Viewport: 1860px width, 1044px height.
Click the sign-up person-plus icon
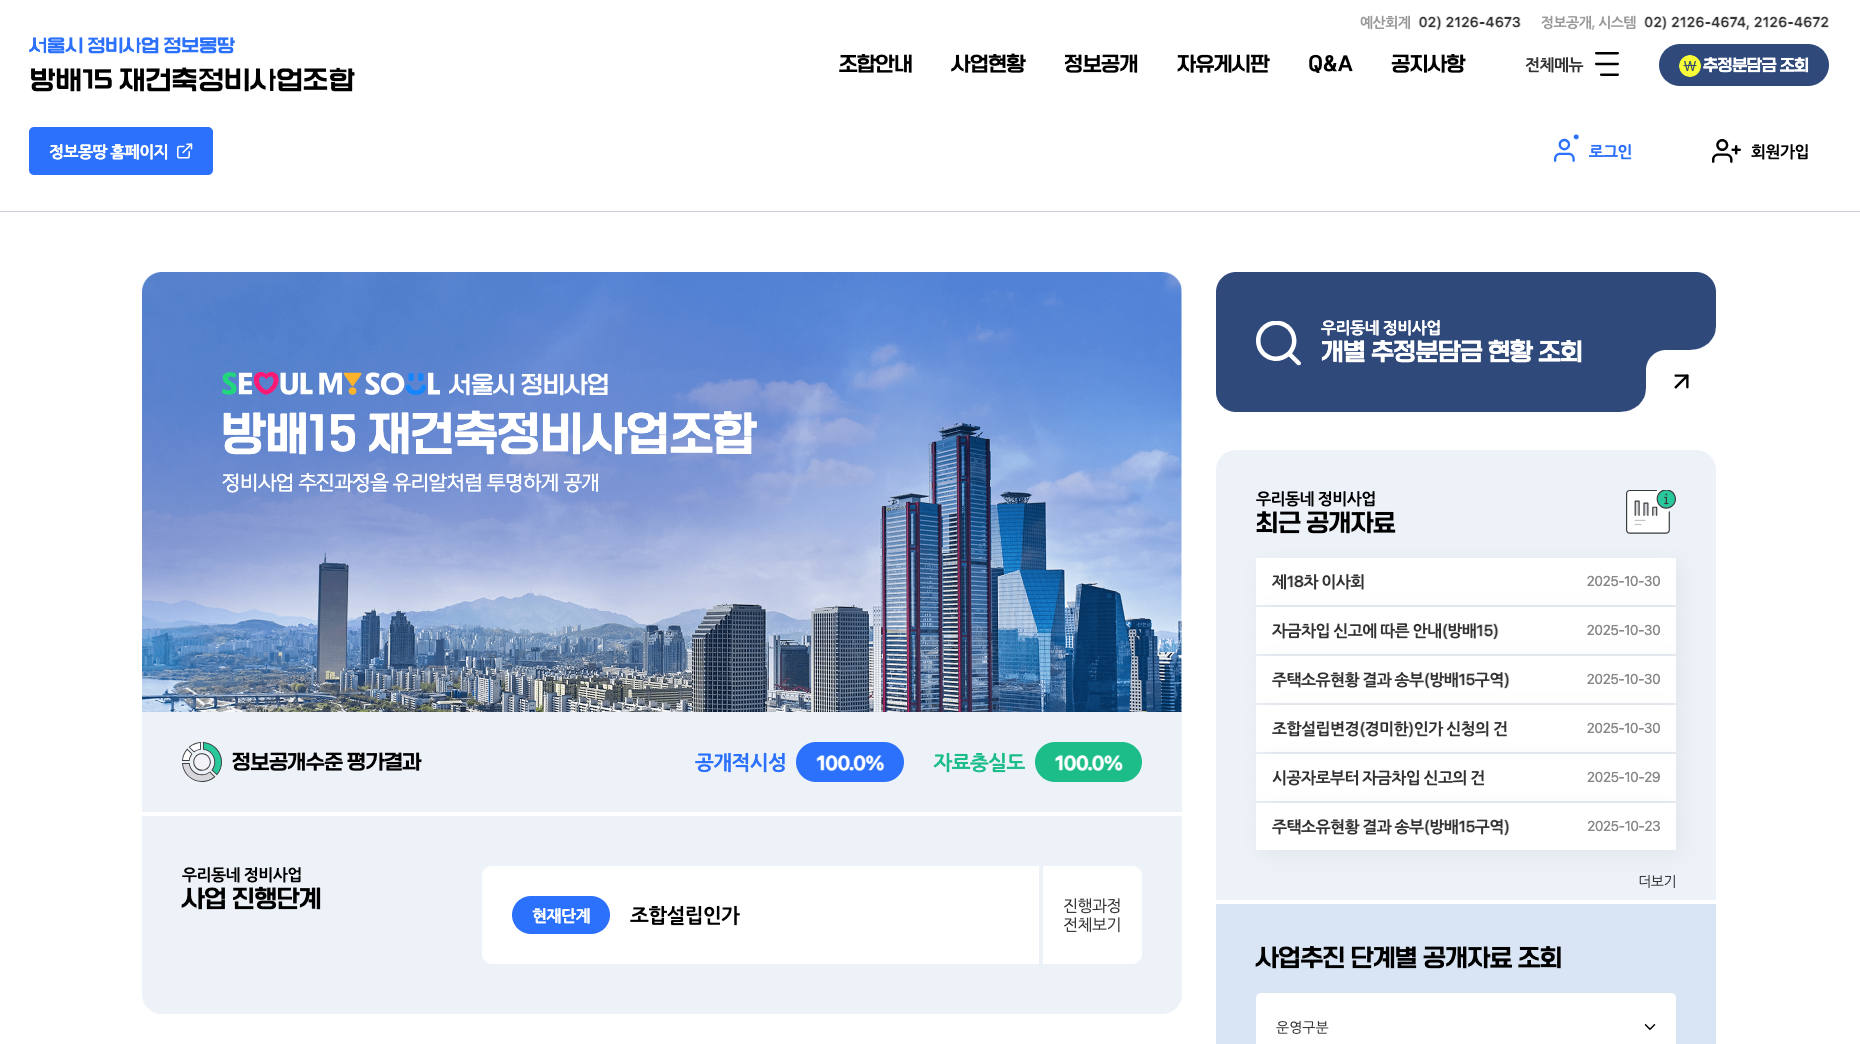[1726, 151]
